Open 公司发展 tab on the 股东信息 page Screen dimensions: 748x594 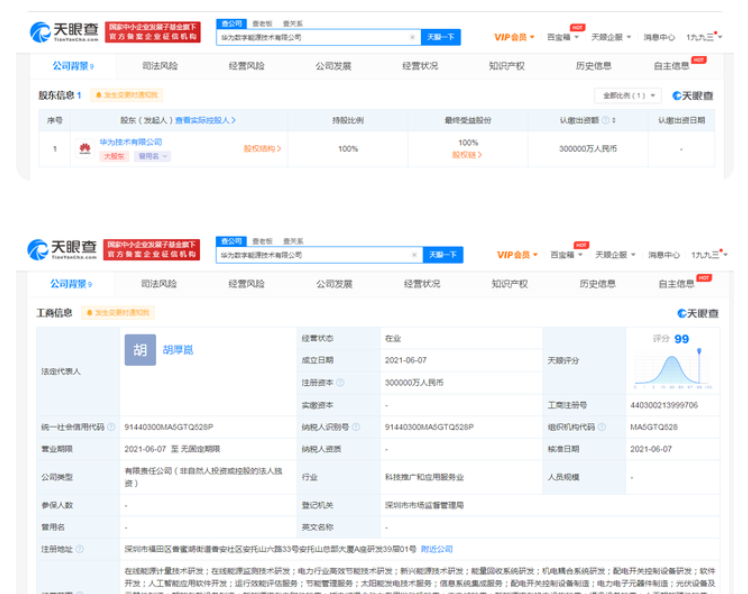[x=333, y=66]
